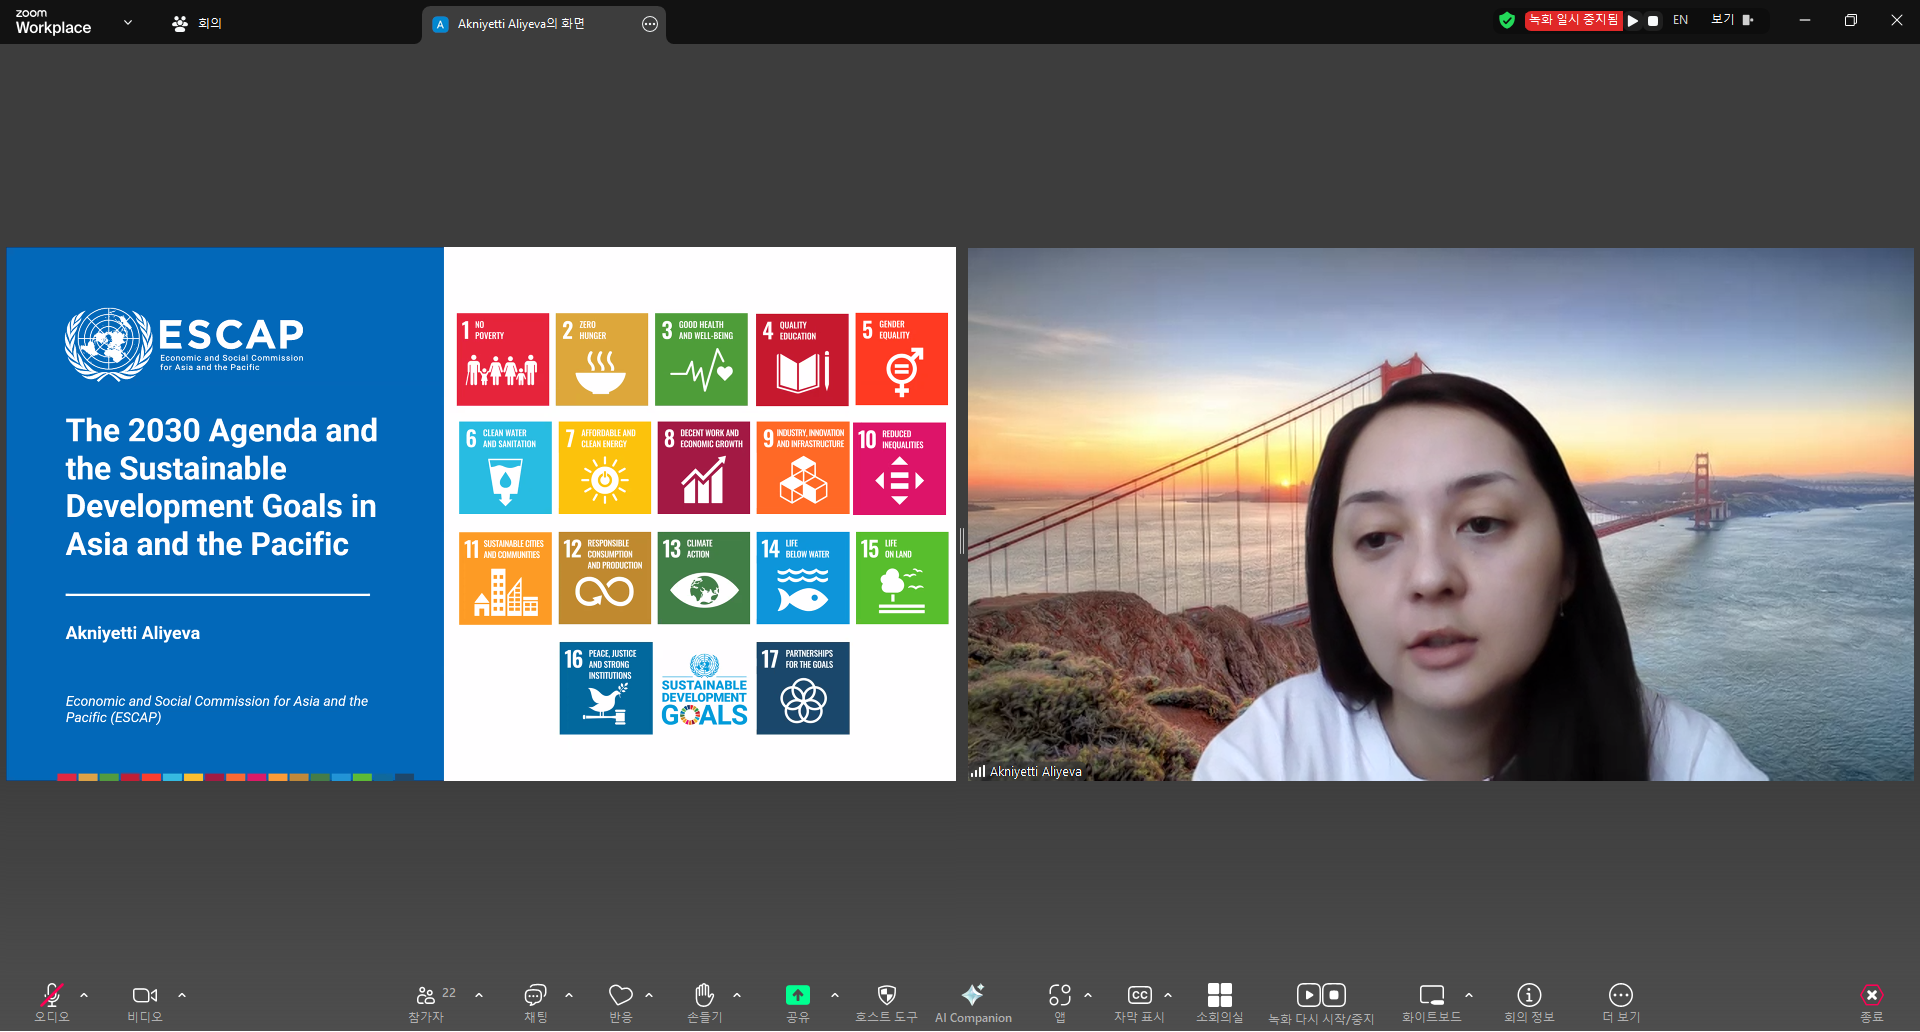Image resolution: width=1920 pixels, height=1032 pixels.
Task: Expand video options arrow
Action: pos(182,995)
